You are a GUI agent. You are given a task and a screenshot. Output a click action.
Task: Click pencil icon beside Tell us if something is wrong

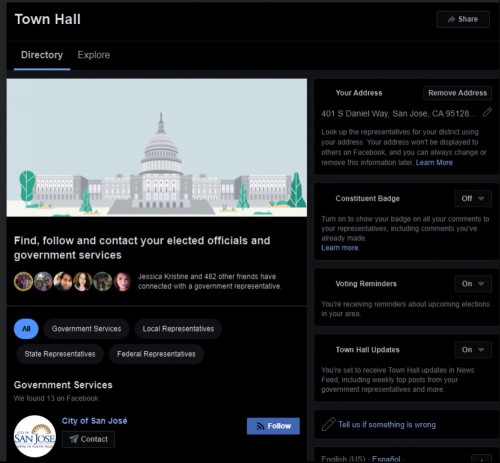click(x=328, y=424)
